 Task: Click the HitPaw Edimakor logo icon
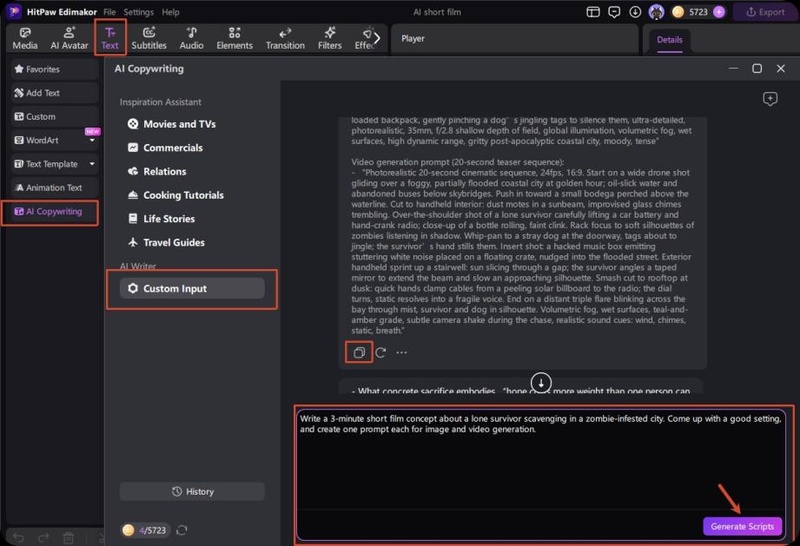(x=14, y=11)
